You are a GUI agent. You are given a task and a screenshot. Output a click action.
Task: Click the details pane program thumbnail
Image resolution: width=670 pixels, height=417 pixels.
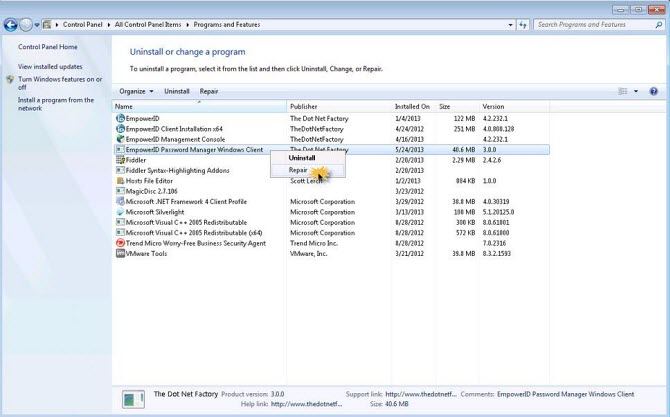(x=133, y=399)
